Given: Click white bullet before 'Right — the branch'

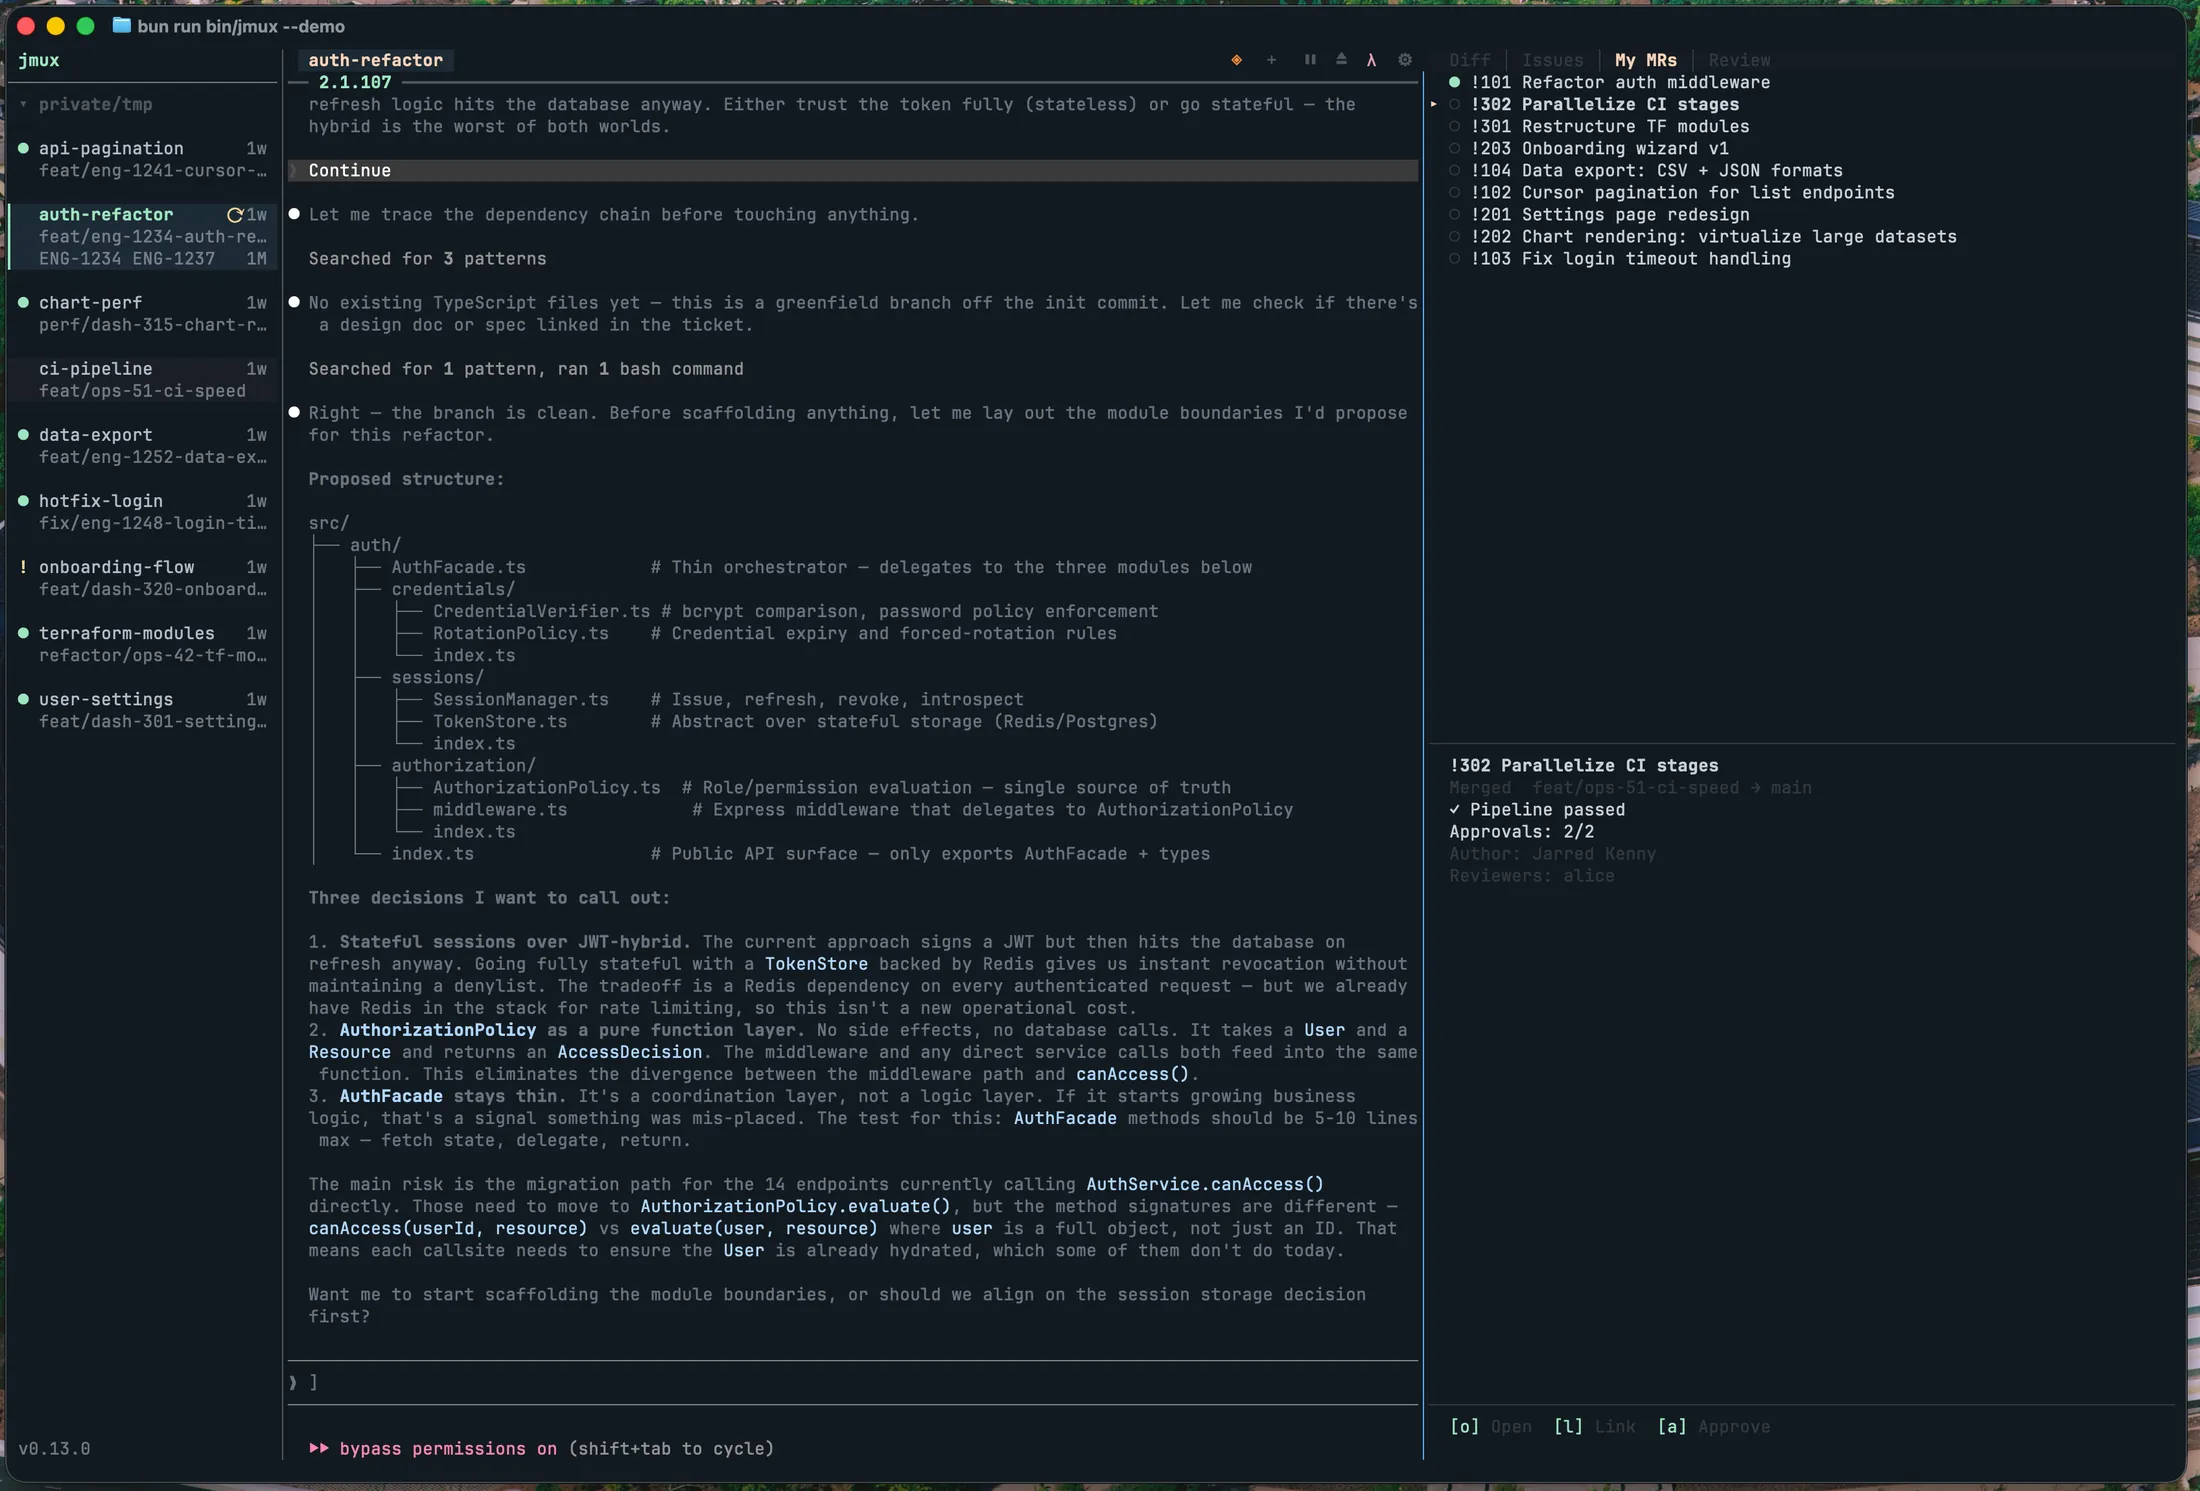Looking at the screenshot, I should 294,412.
